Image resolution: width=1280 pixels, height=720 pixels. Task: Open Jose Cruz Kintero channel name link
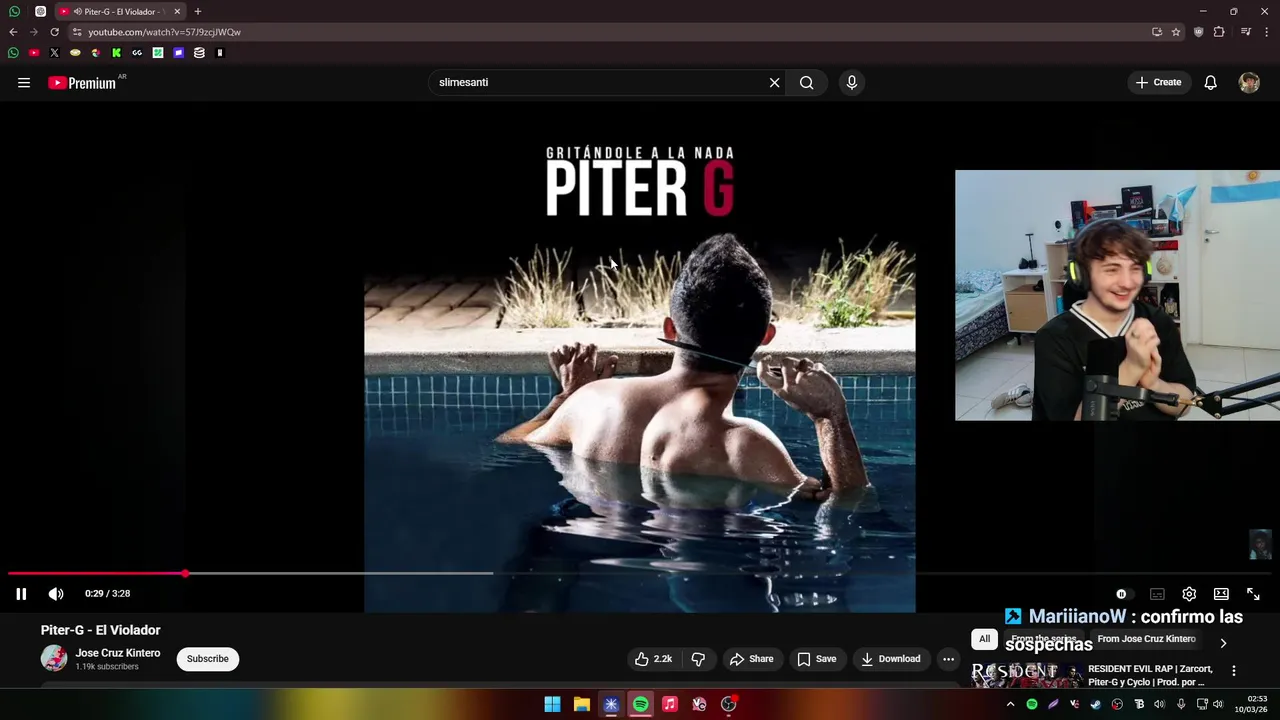pos(118,653)
